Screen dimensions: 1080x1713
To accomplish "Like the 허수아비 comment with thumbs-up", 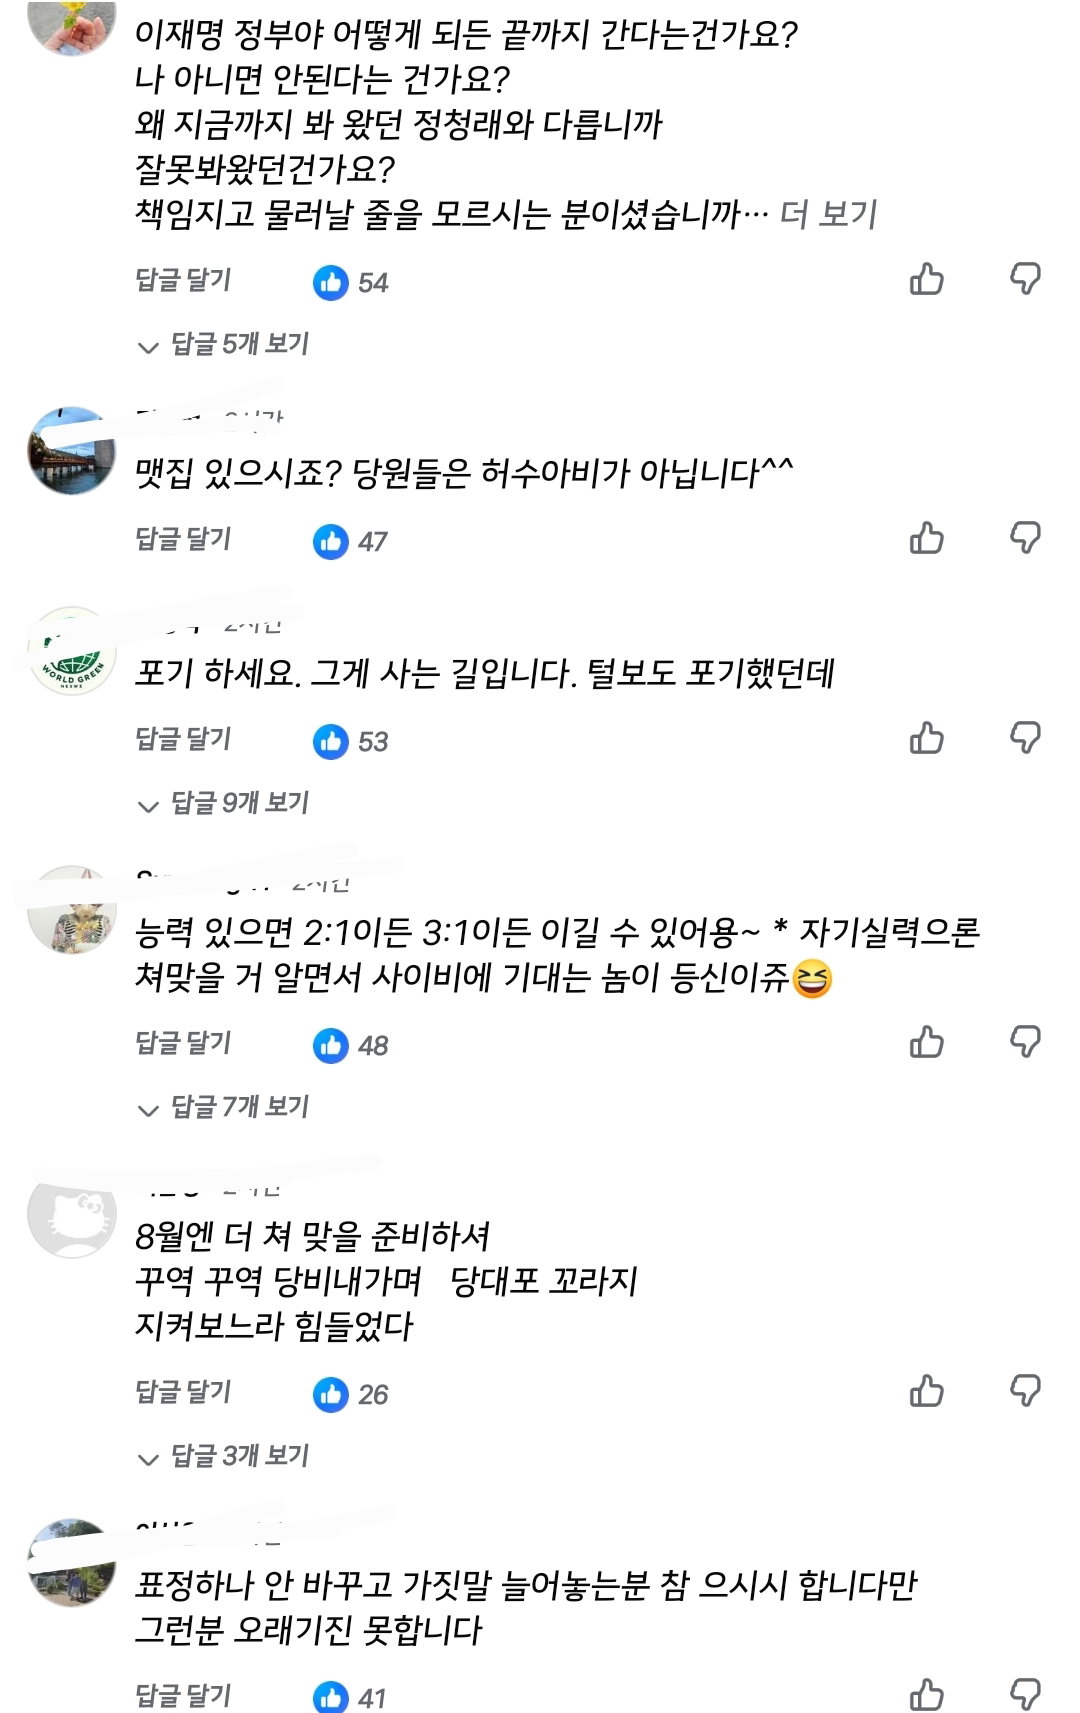I will point(927,538).
